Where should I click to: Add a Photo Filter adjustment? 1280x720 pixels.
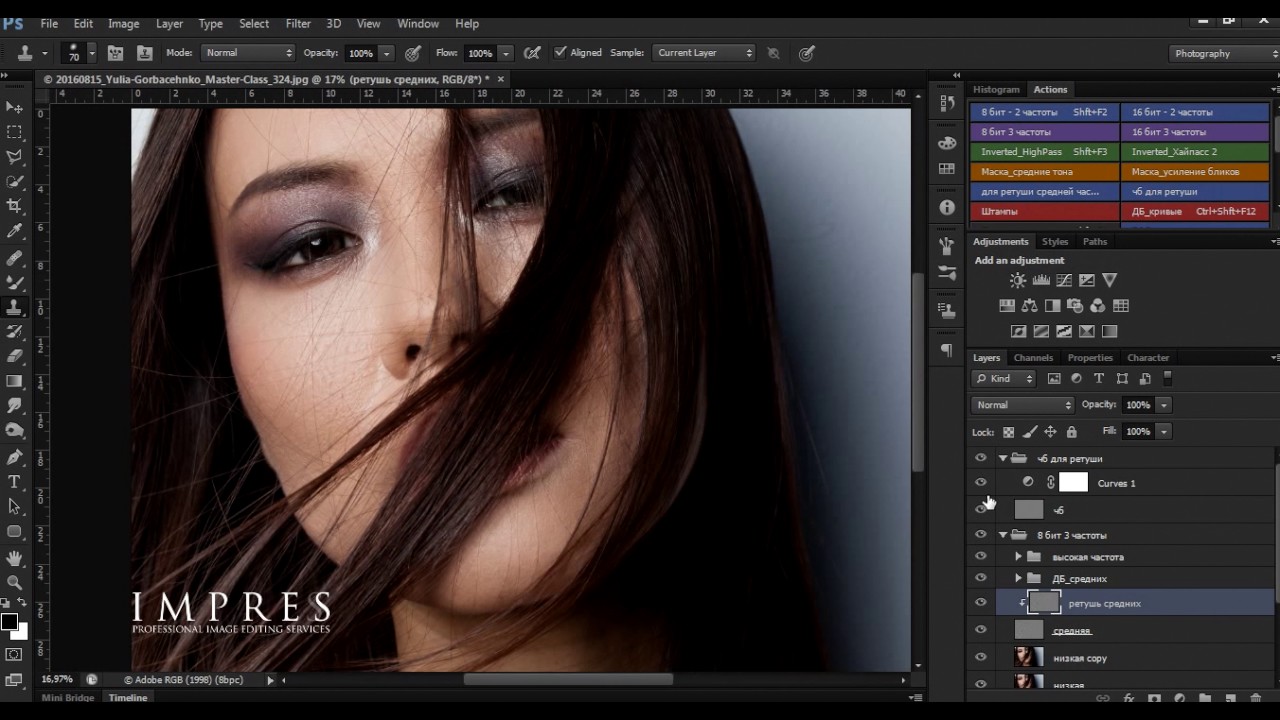point(1075,306)
